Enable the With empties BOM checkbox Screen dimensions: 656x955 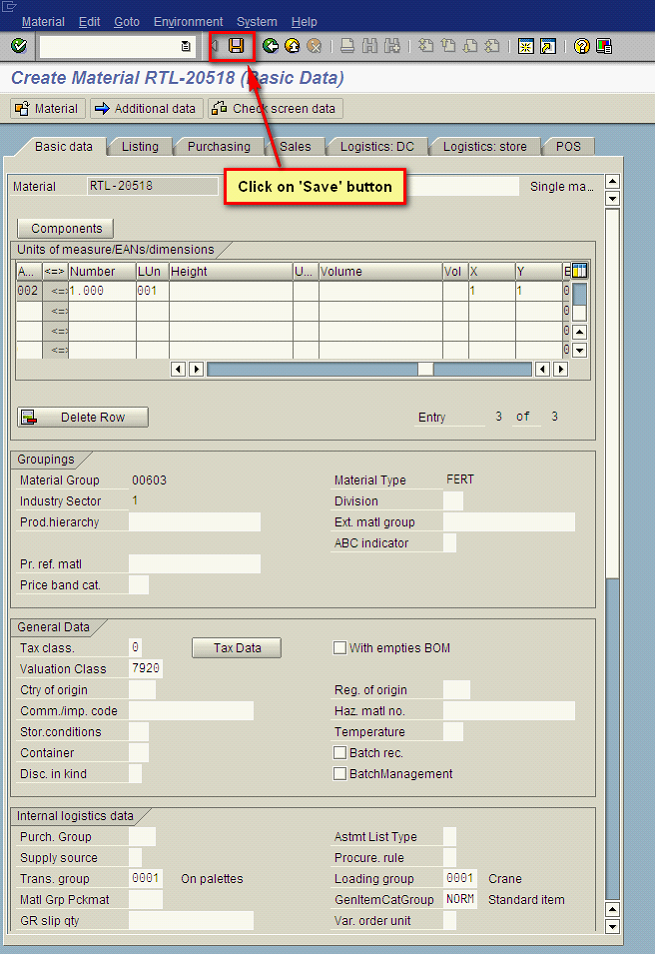(x=340, y=648)
